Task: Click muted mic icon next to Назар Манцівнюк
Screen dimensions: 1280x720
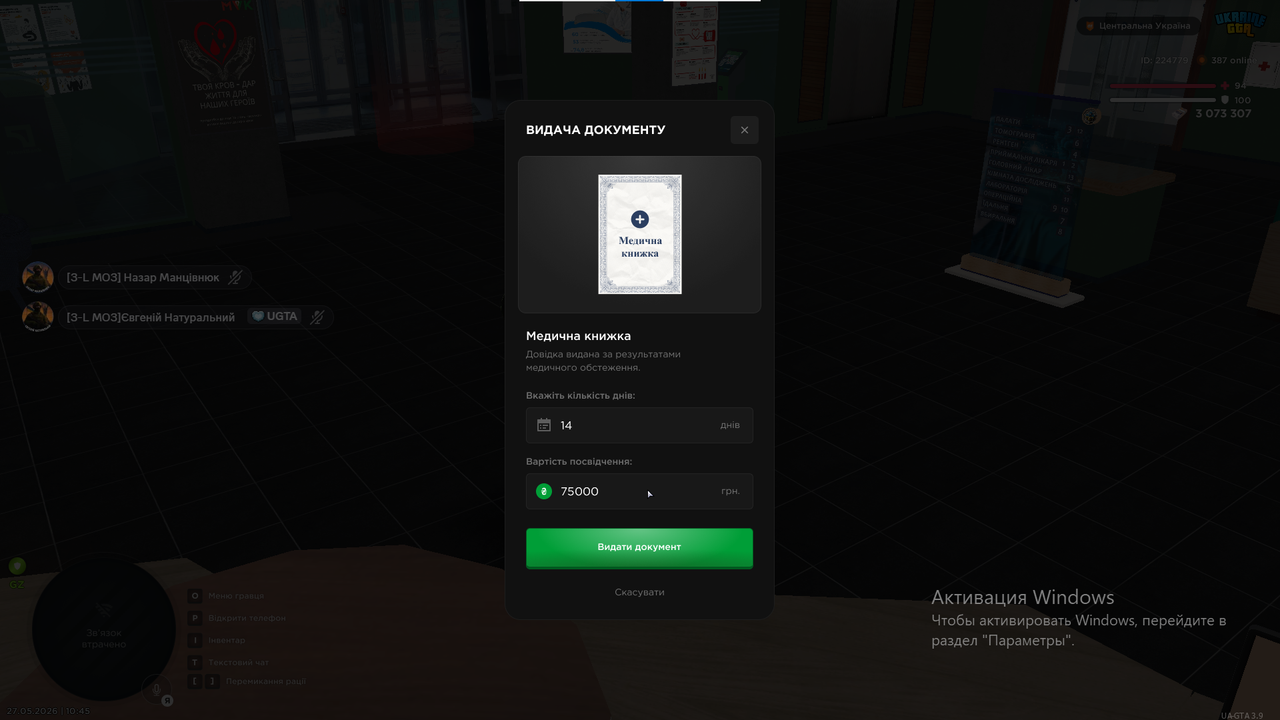Action: [x=235, y=277]
